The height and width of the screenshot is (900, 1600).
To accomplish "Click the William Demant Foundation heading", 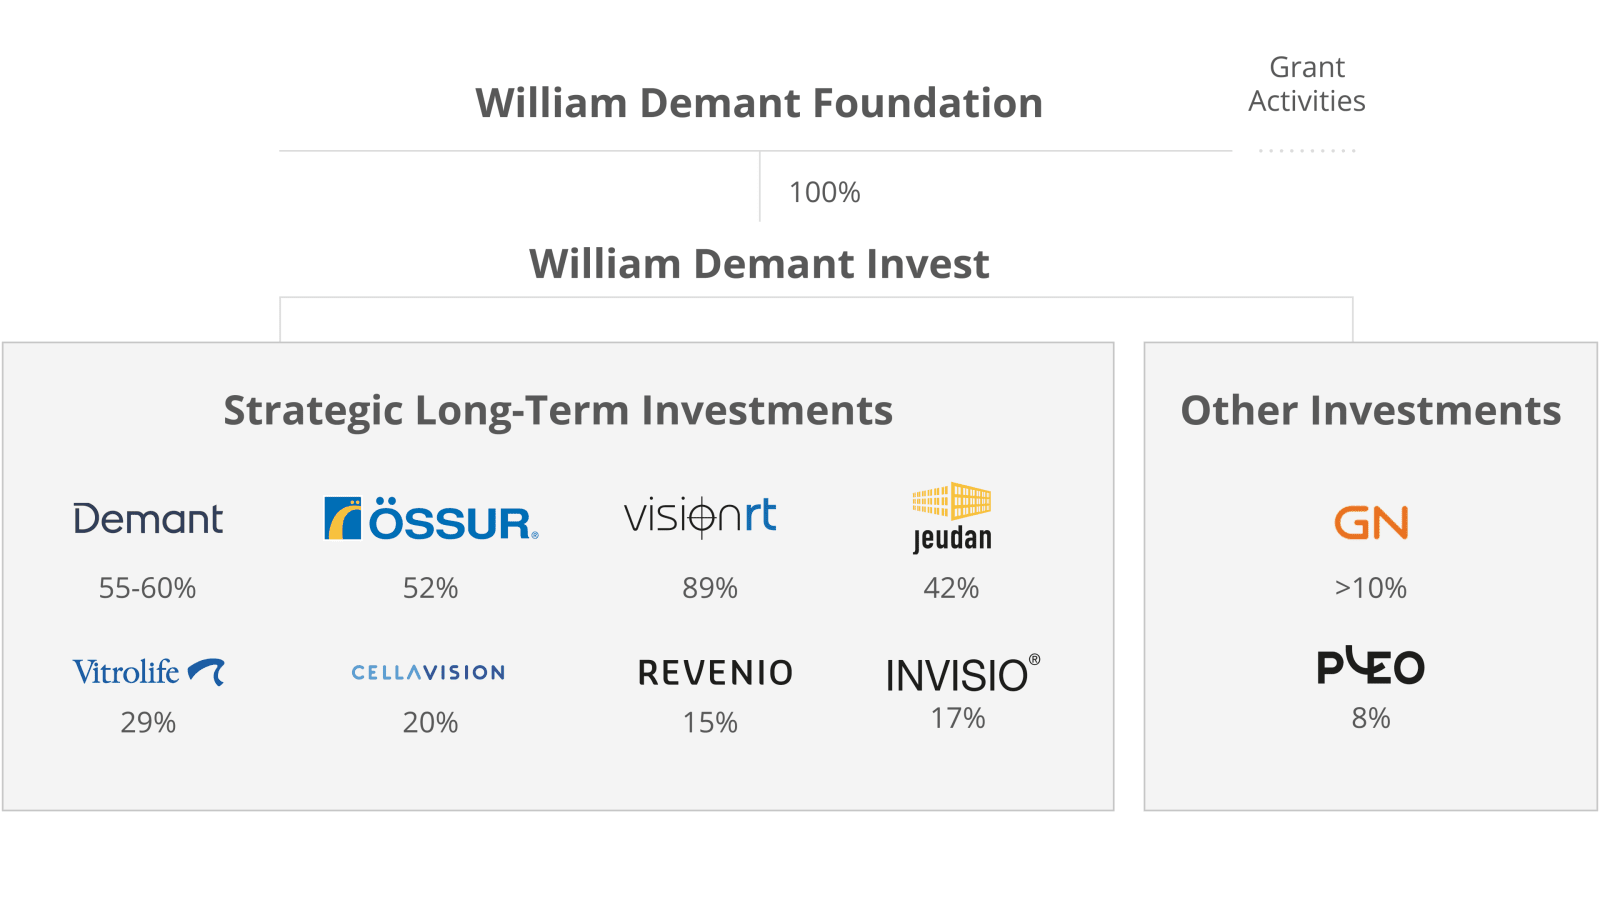I will pyautogui.click(x=759, y=103).
